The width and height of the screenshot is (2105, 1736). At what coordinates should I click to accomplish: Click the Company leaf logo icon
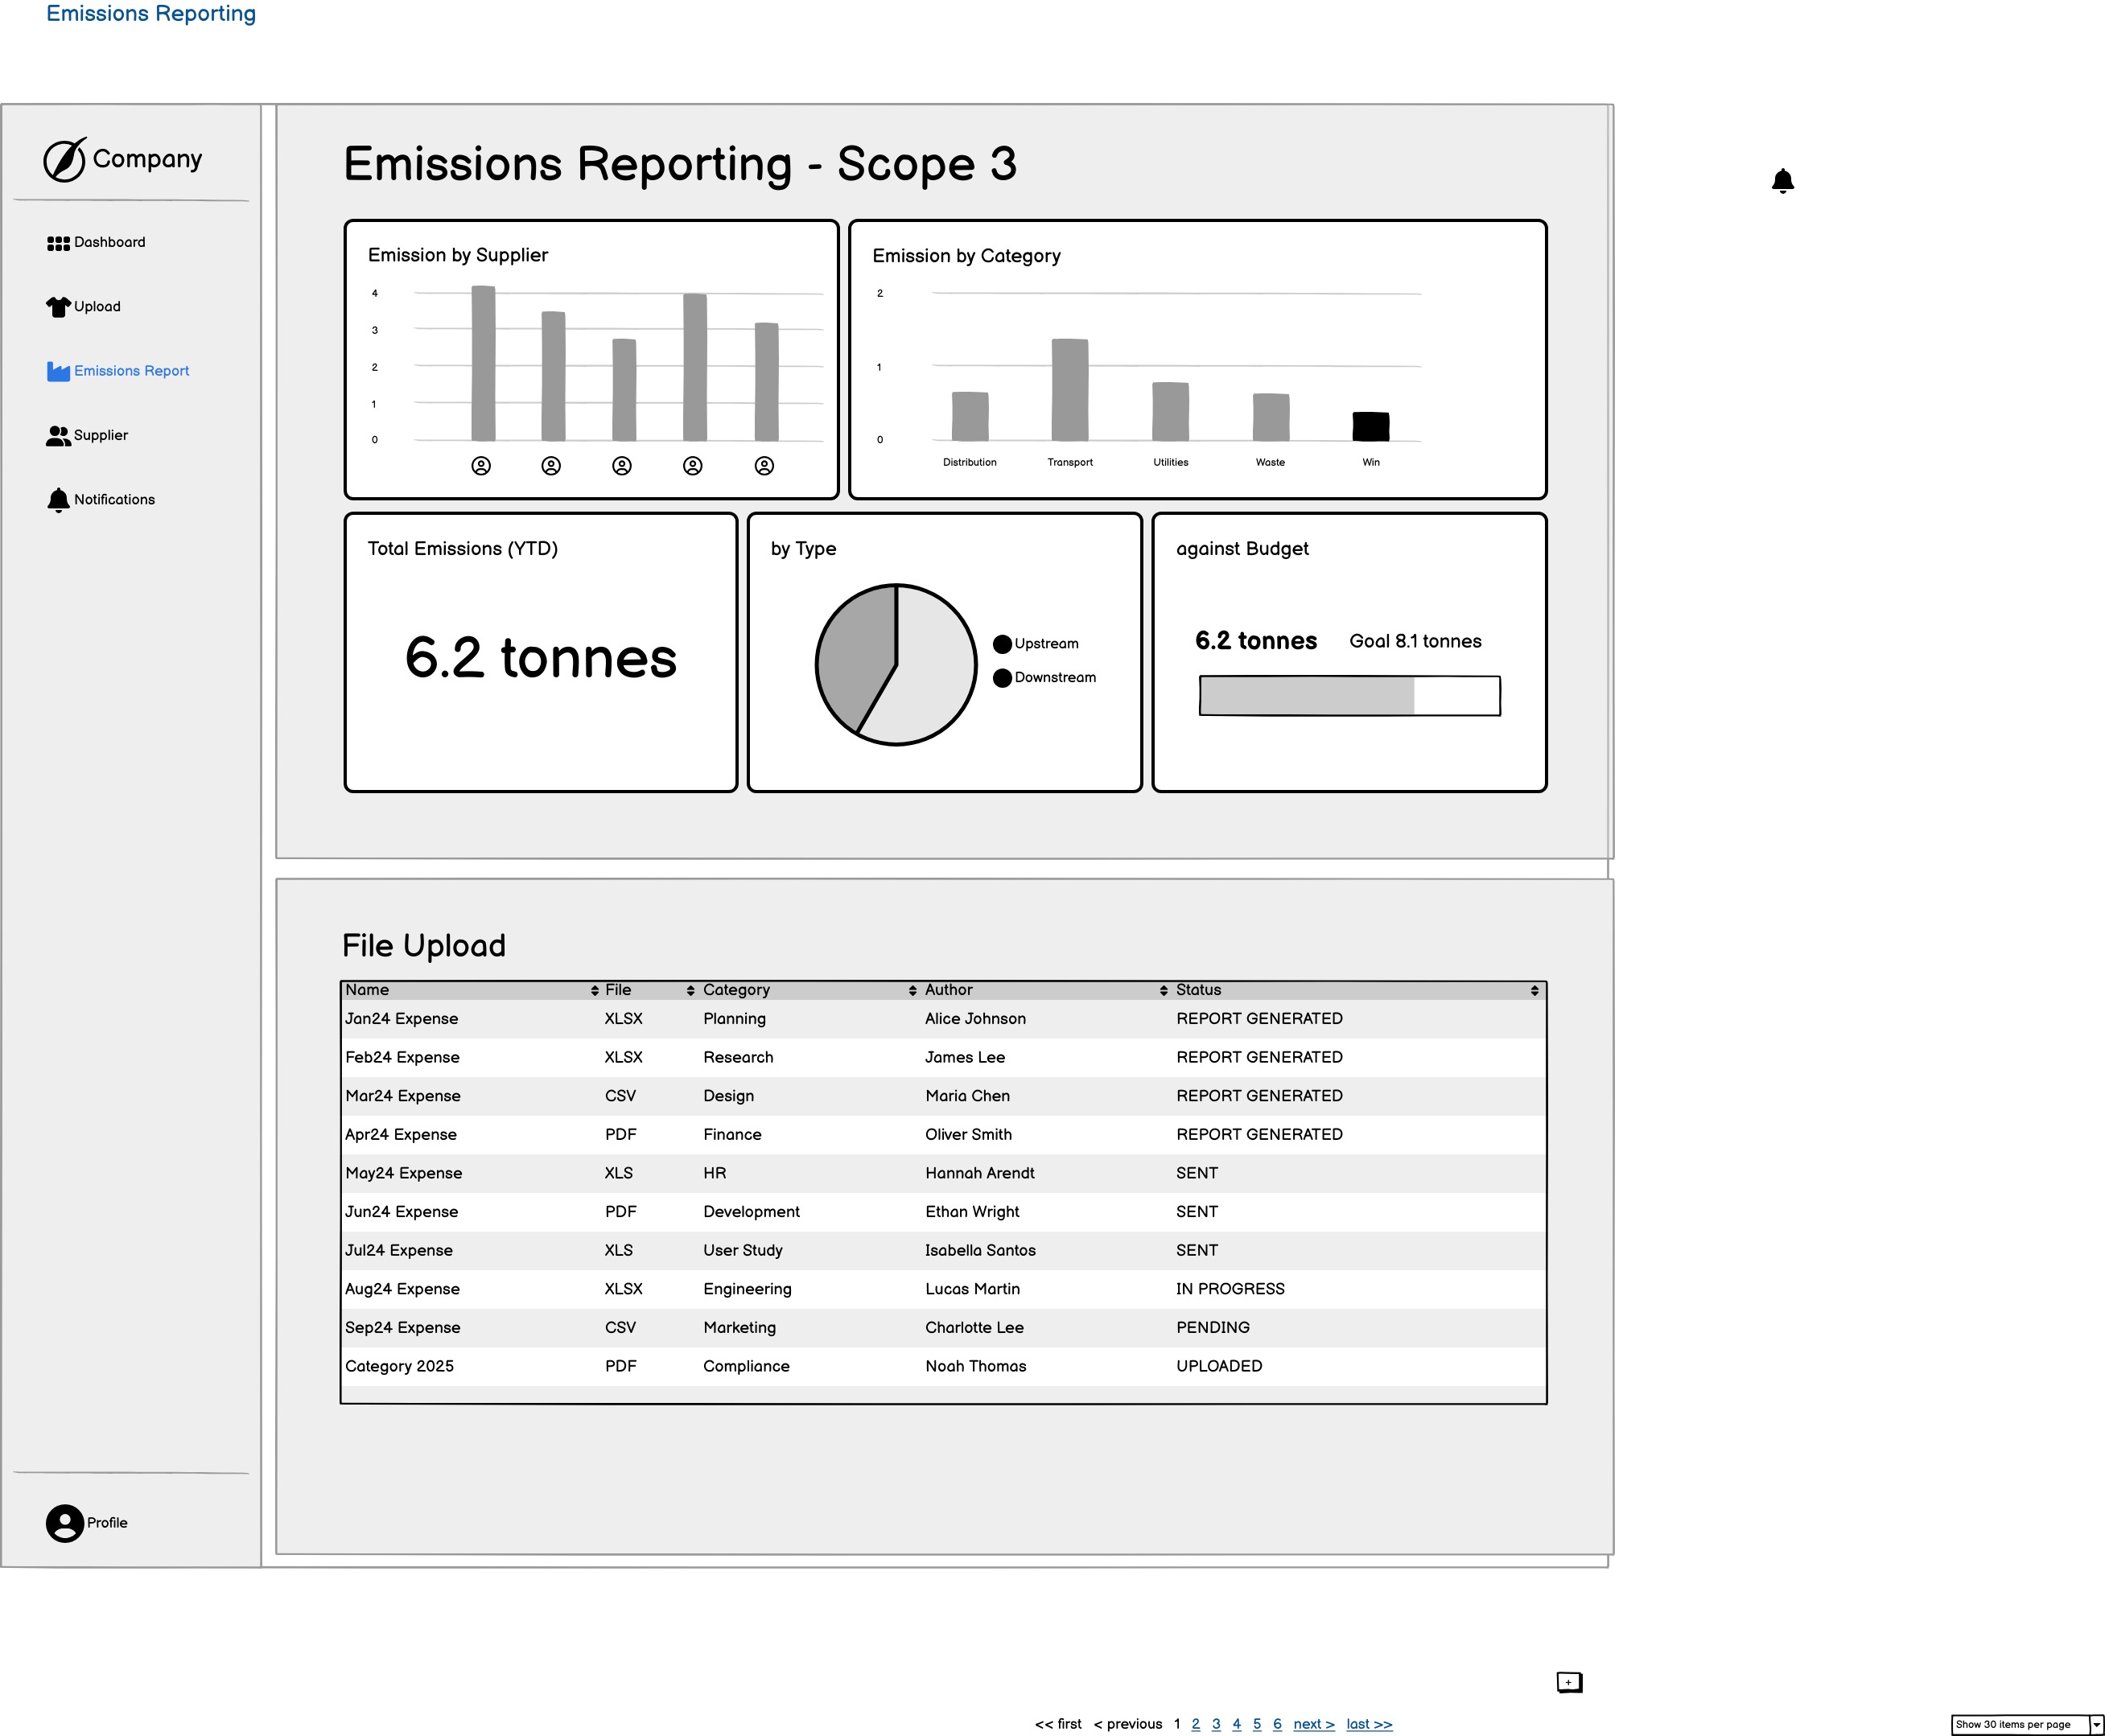click(65, 160)
